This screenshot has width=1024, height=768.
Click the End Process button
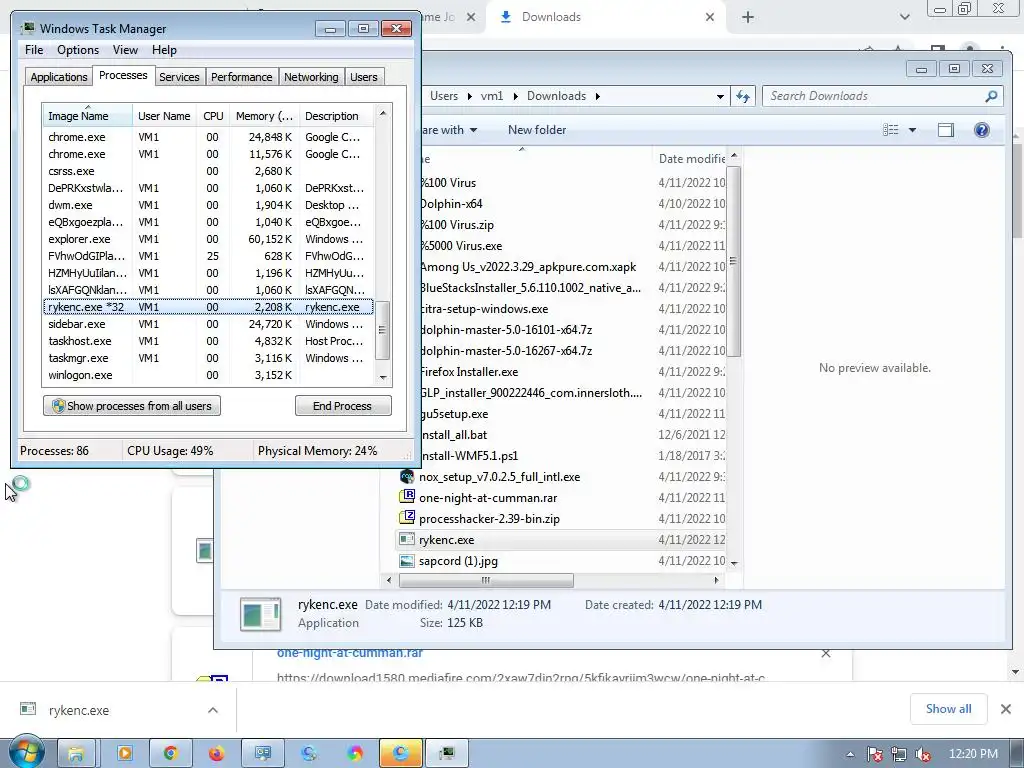pyautogui.click(x=343, y=406)
